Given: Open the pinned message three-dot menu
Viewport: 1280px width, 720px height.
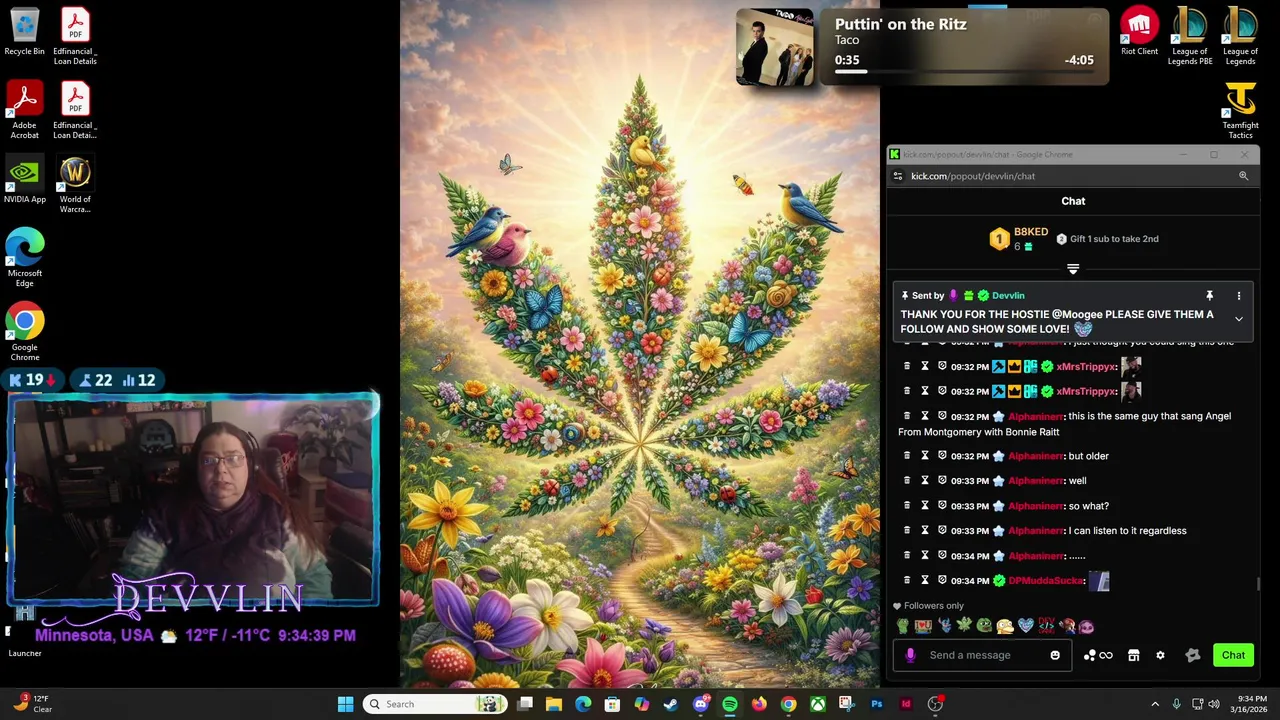Looking at the screenshot, I should coord(1238,296).
